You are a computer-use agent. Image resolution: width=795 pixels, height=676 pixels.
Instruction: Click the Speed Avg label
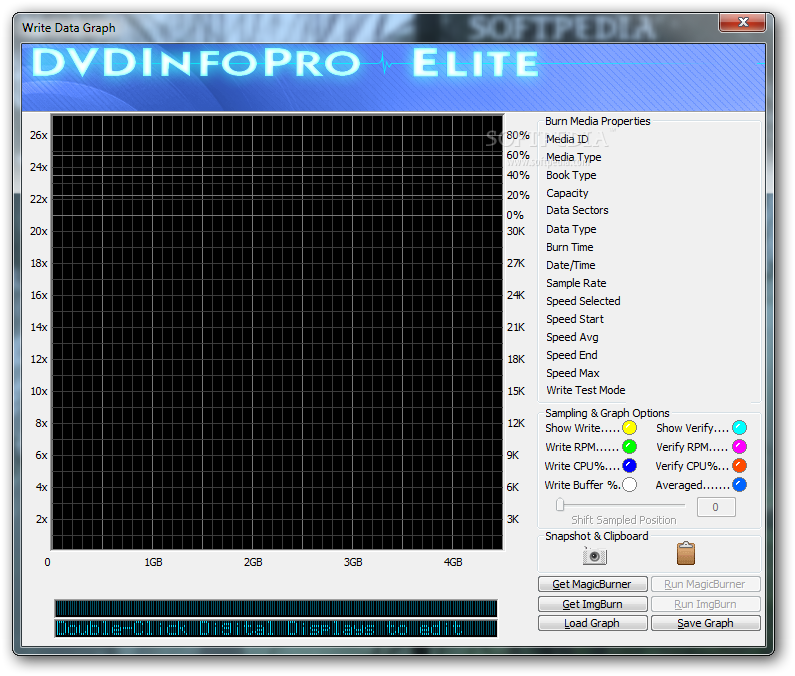click(572, 337)
